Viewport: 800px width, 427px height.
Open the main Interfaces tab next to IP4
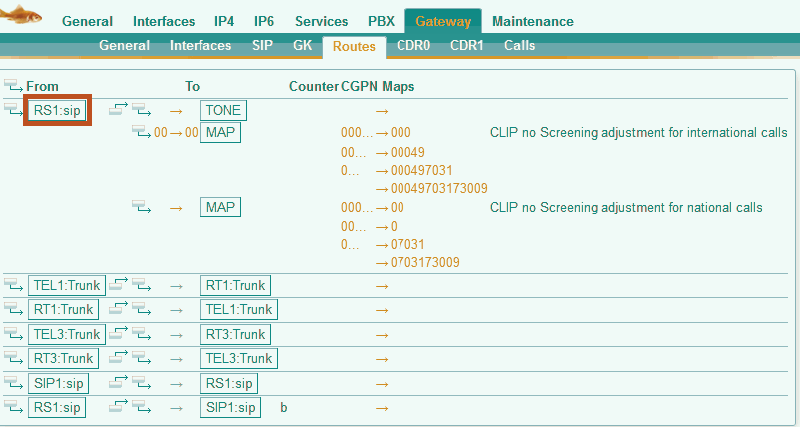click(164, 21)
